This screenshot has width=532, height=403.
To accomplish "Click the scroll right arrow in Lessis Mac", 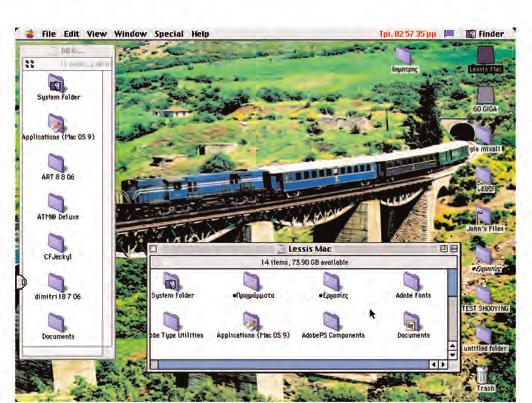I will 443,365.
